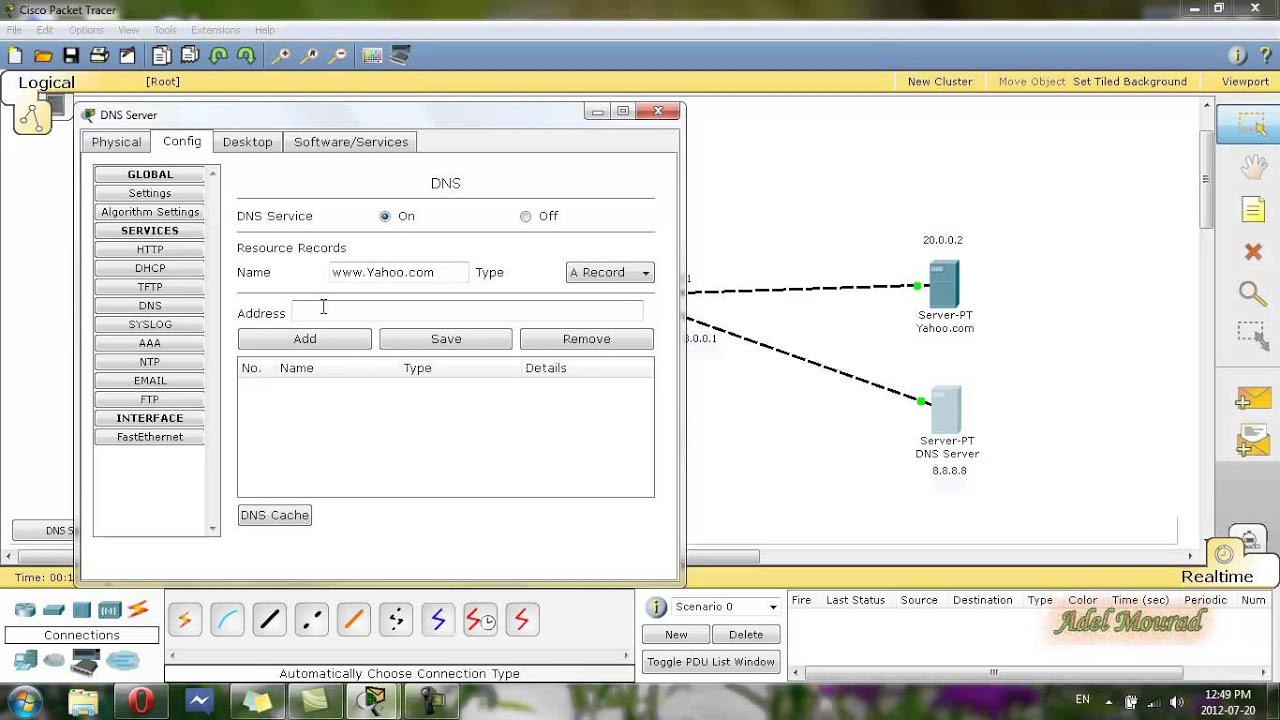Turn DNS Service On

[x=385, y=216]
